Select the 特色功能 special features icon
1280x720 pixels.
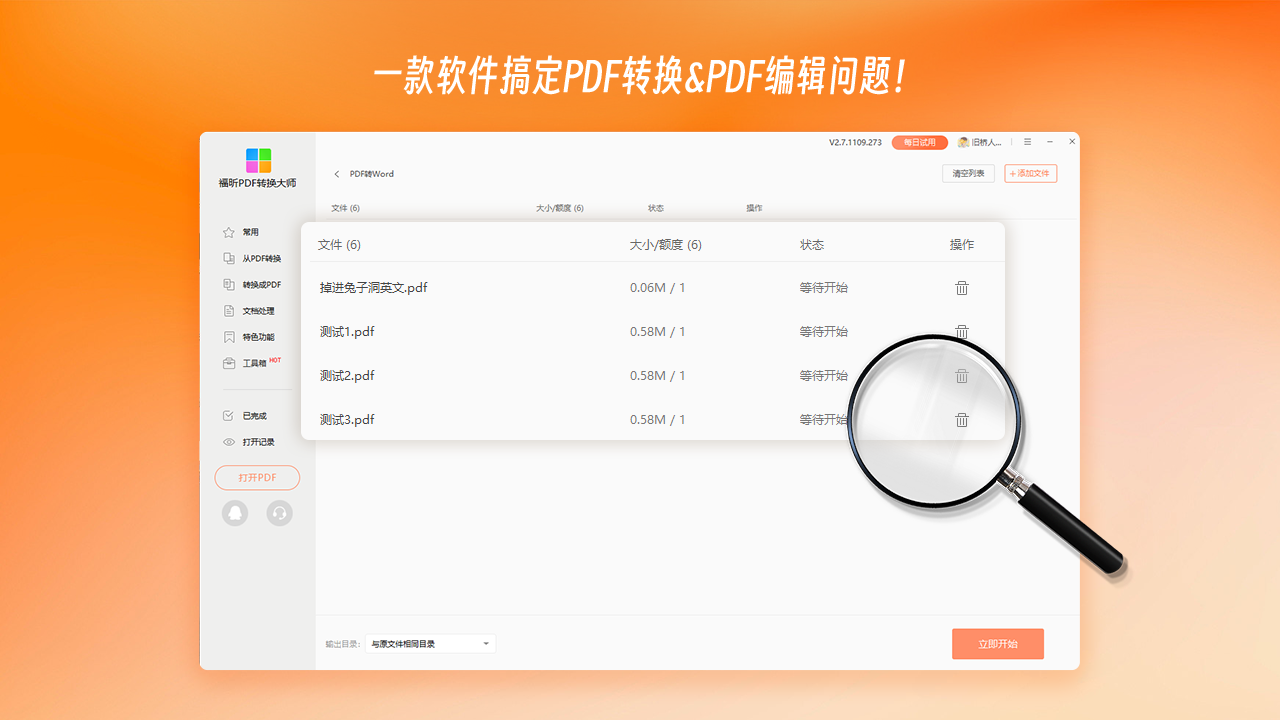(x=260, y=336)
